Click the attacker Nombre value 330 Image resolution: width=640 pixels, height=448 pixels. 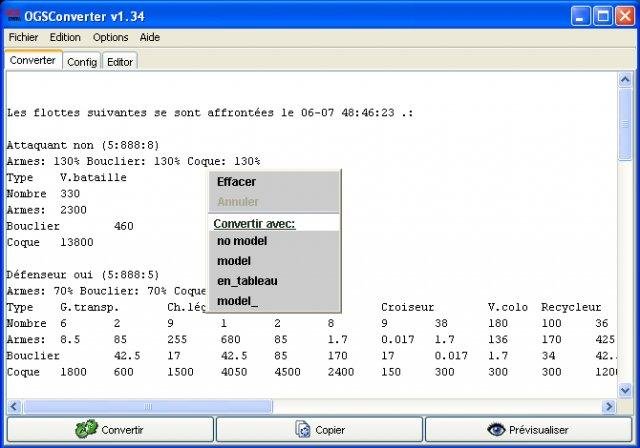point(70,194)
